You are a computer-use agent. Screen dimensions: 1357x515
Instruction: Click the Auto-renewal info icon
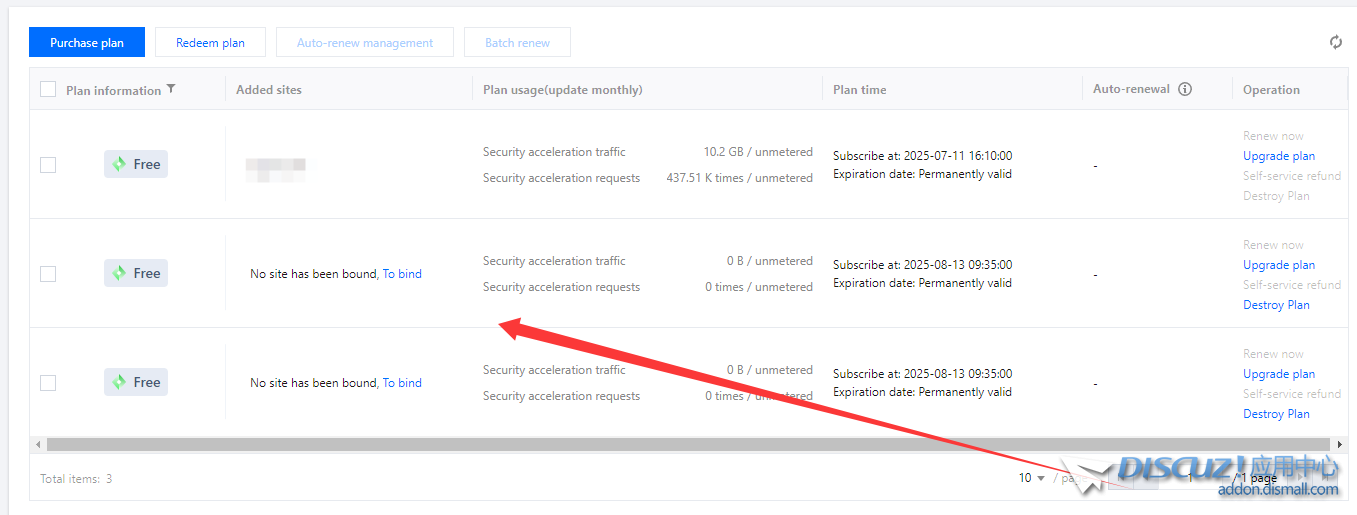click(x=1185, y=89)
